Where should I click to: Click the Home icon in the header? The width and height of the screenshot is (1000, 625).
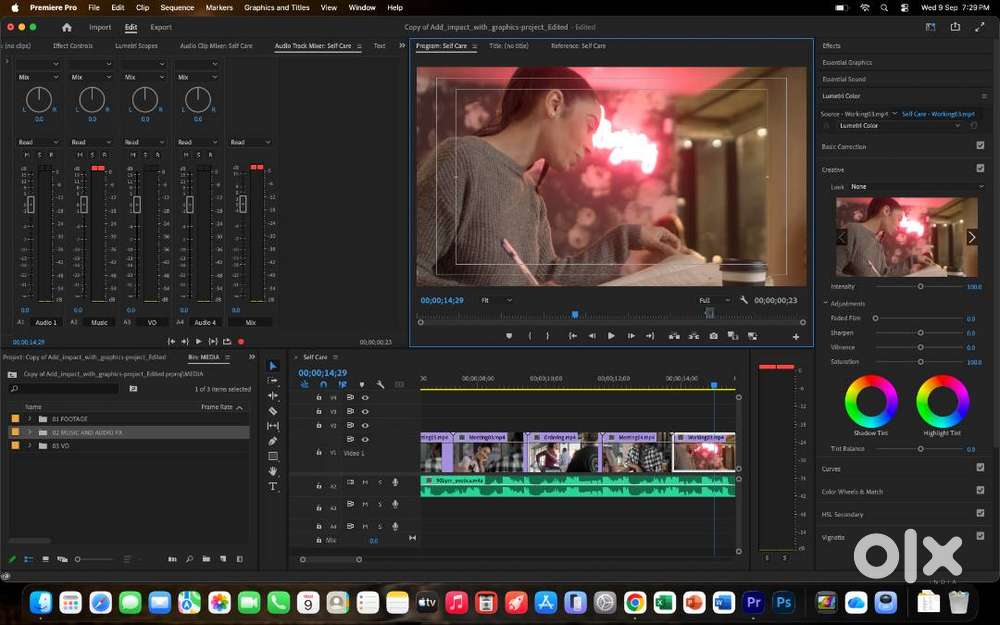66,27
